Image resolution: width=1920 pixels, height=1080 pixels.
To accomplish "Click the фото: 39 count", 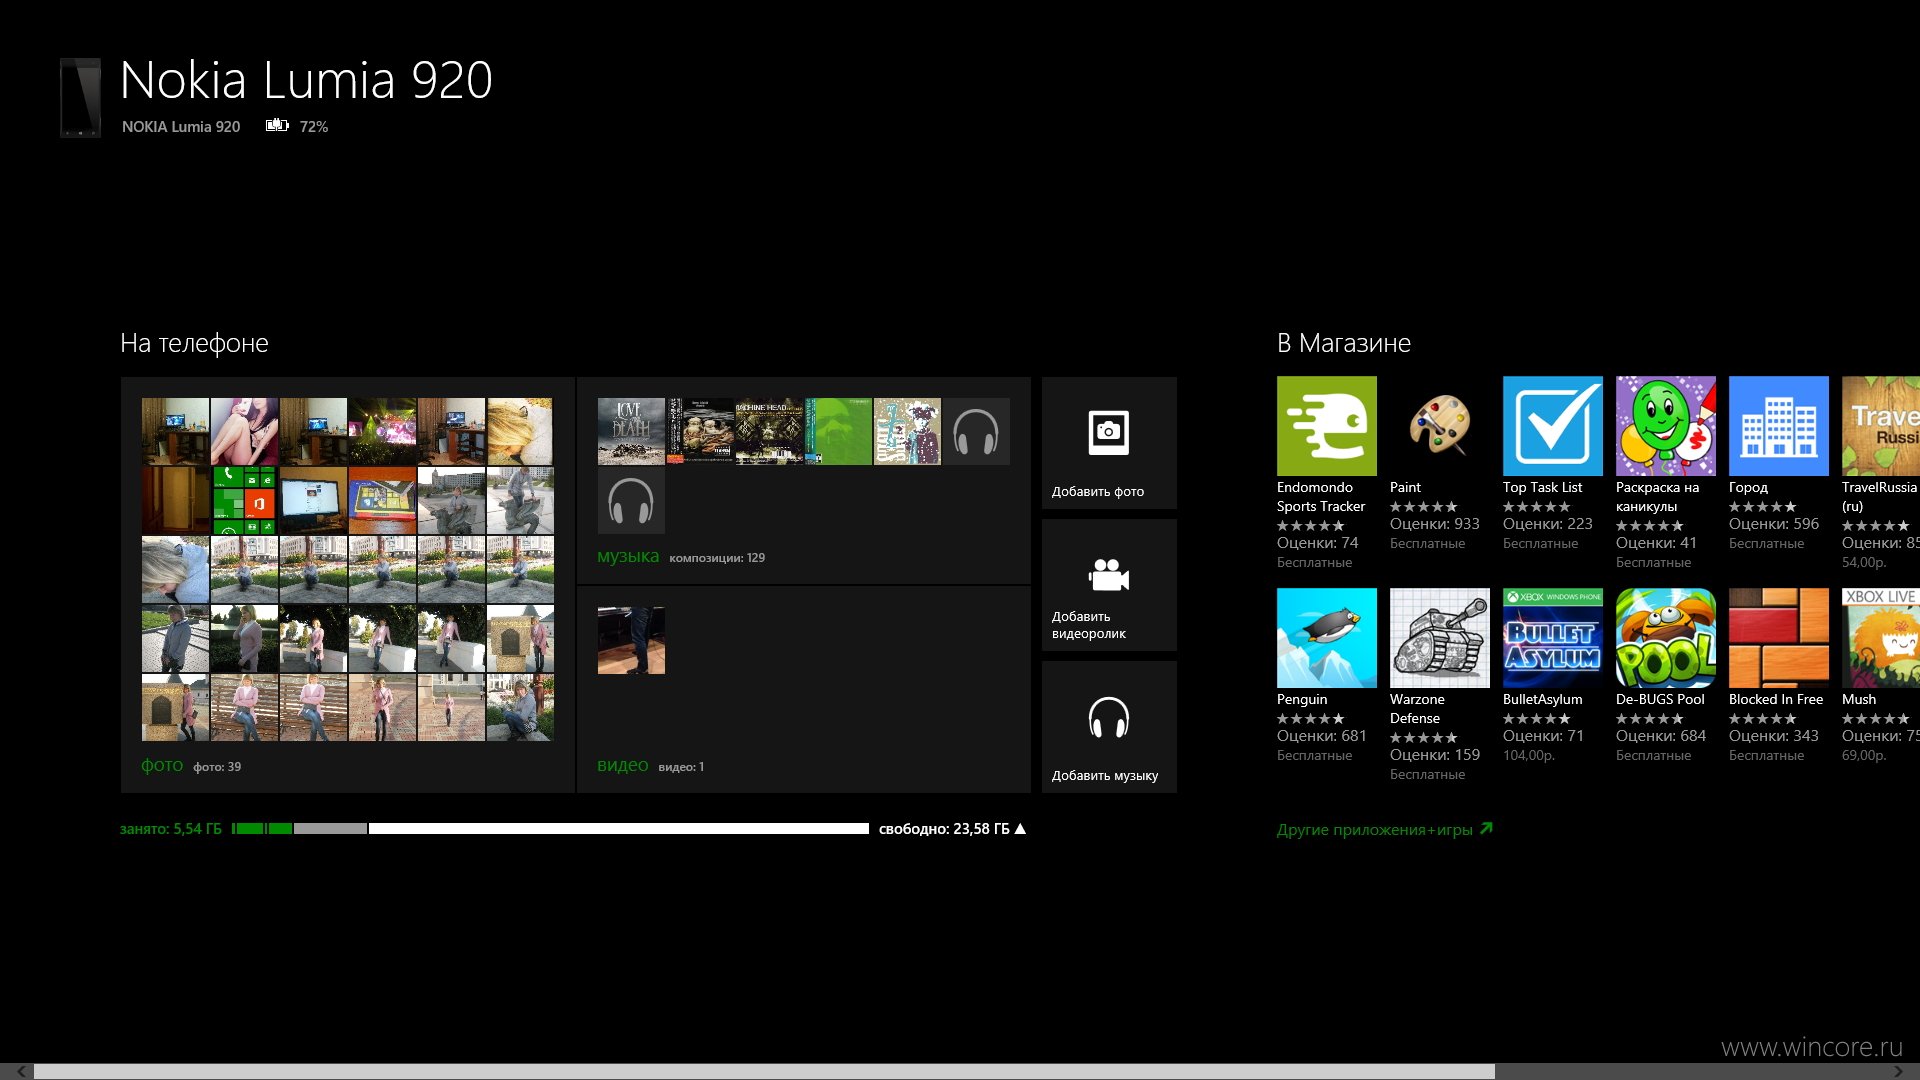I will (217, 767).
